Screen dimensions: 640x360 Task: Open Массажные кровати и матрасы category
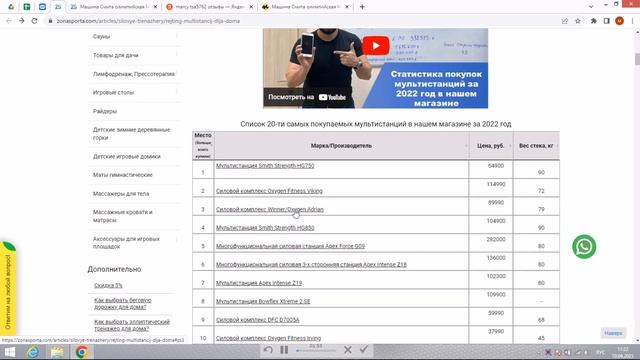click(x=122, y=216)
